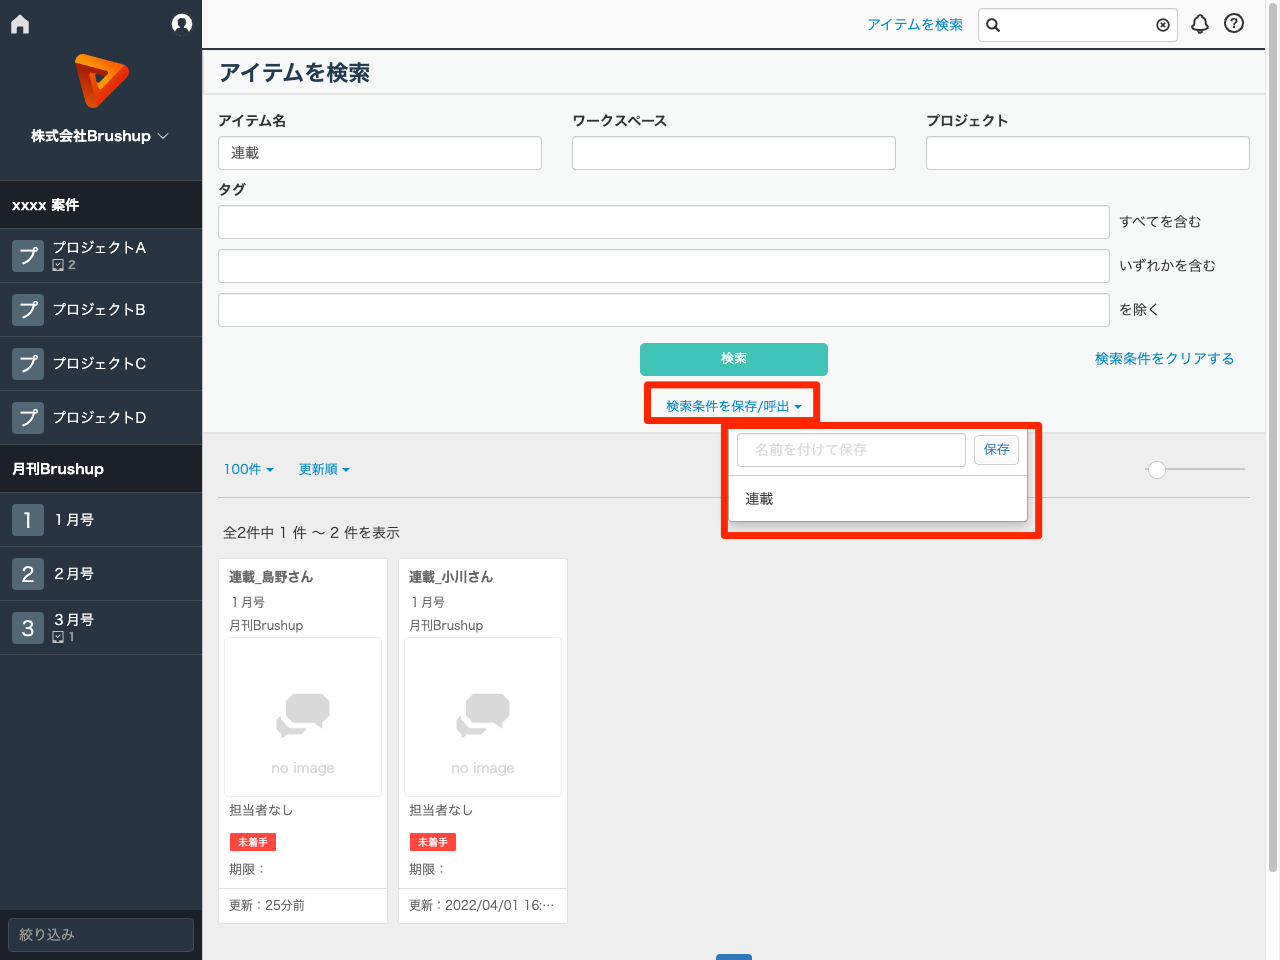The image size is (1280, 960).
Task: Clear the top search box with the x icon
Action: point(1163,25)
